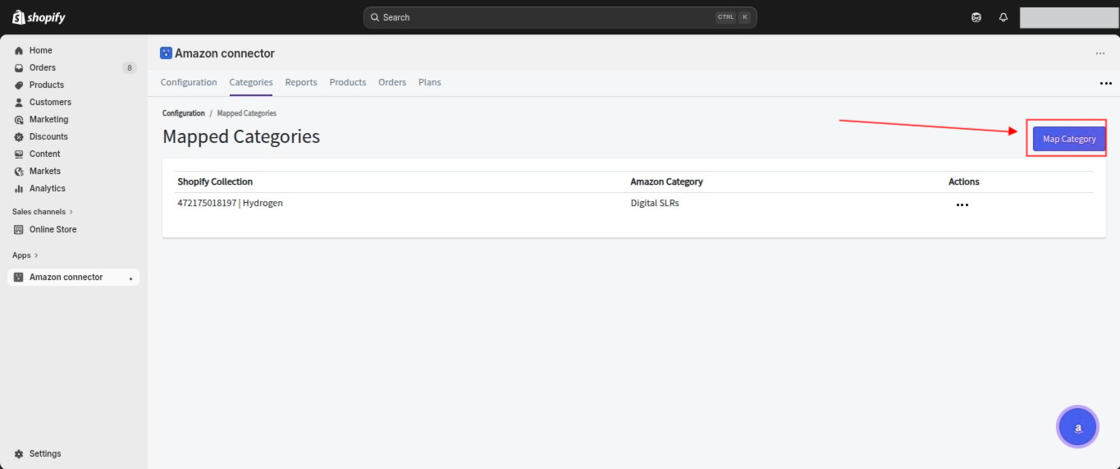This screenshot has width=1120, height=469.
Task: Click the Map Category button
Action: [1069, 139]
